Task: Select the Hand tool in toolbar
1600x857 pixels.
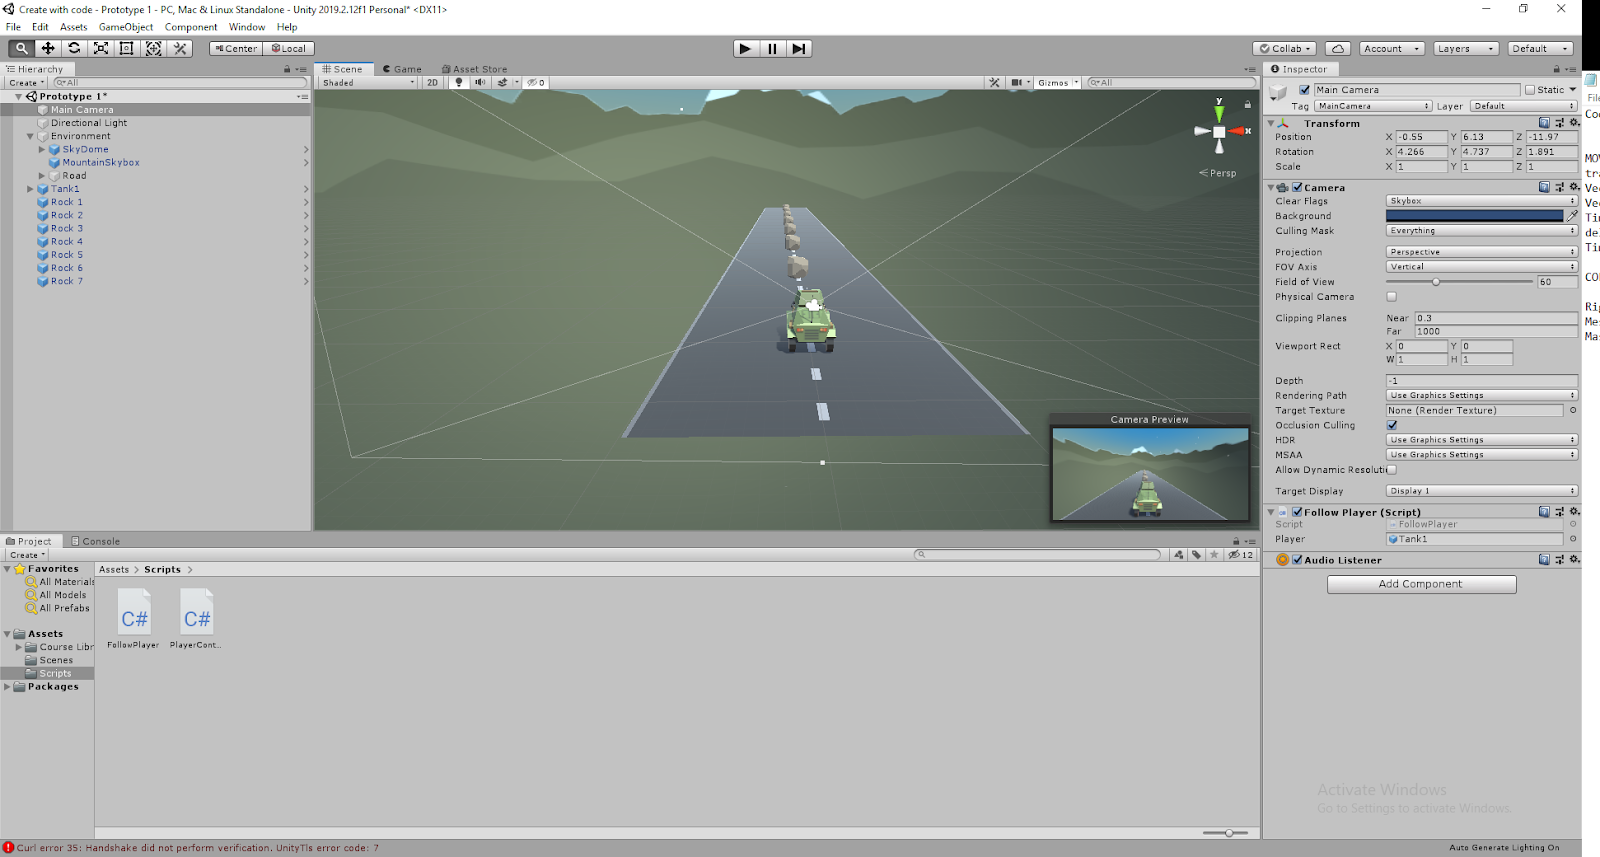Action: point(21,48)
